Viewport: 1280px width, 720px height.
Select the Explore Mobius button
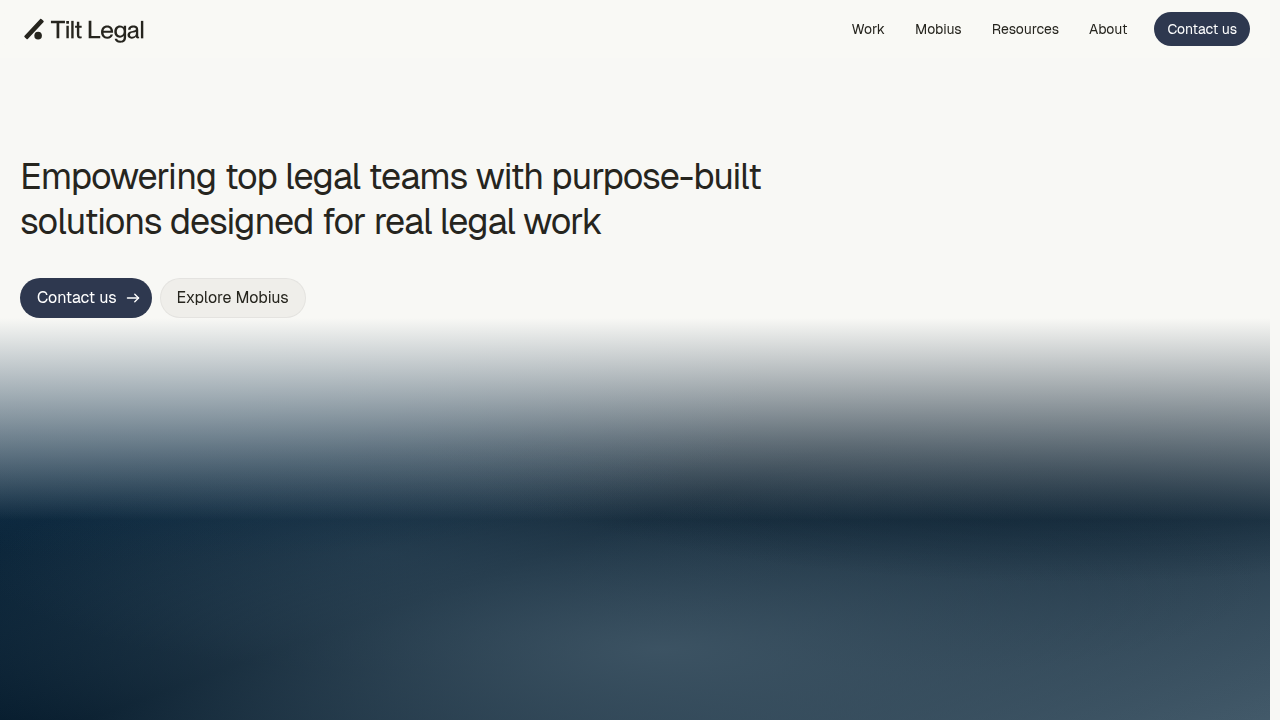pyautogui.click(x=233, y=298)
